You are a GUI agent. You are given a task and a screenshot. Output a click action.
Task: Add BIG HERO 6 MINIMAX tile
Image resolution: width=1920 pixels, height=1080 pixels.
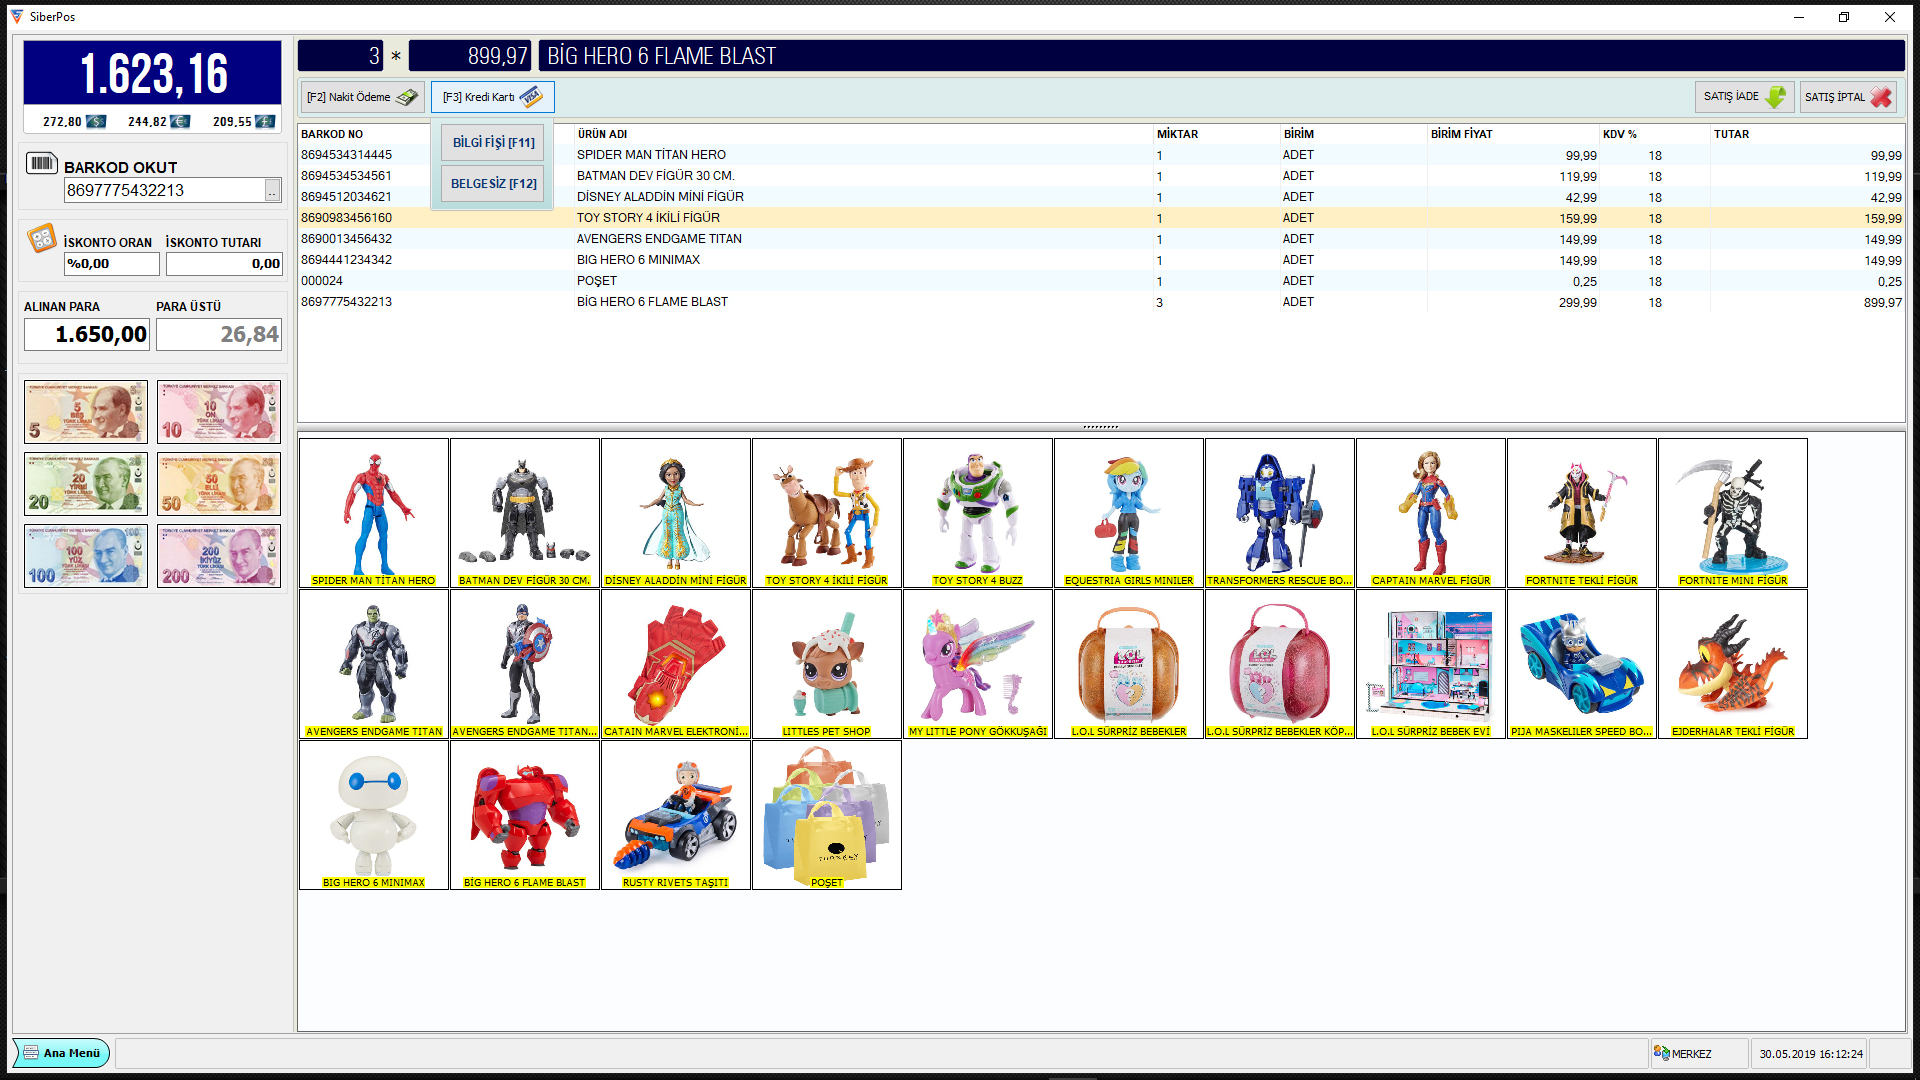[x=374, y=815]
